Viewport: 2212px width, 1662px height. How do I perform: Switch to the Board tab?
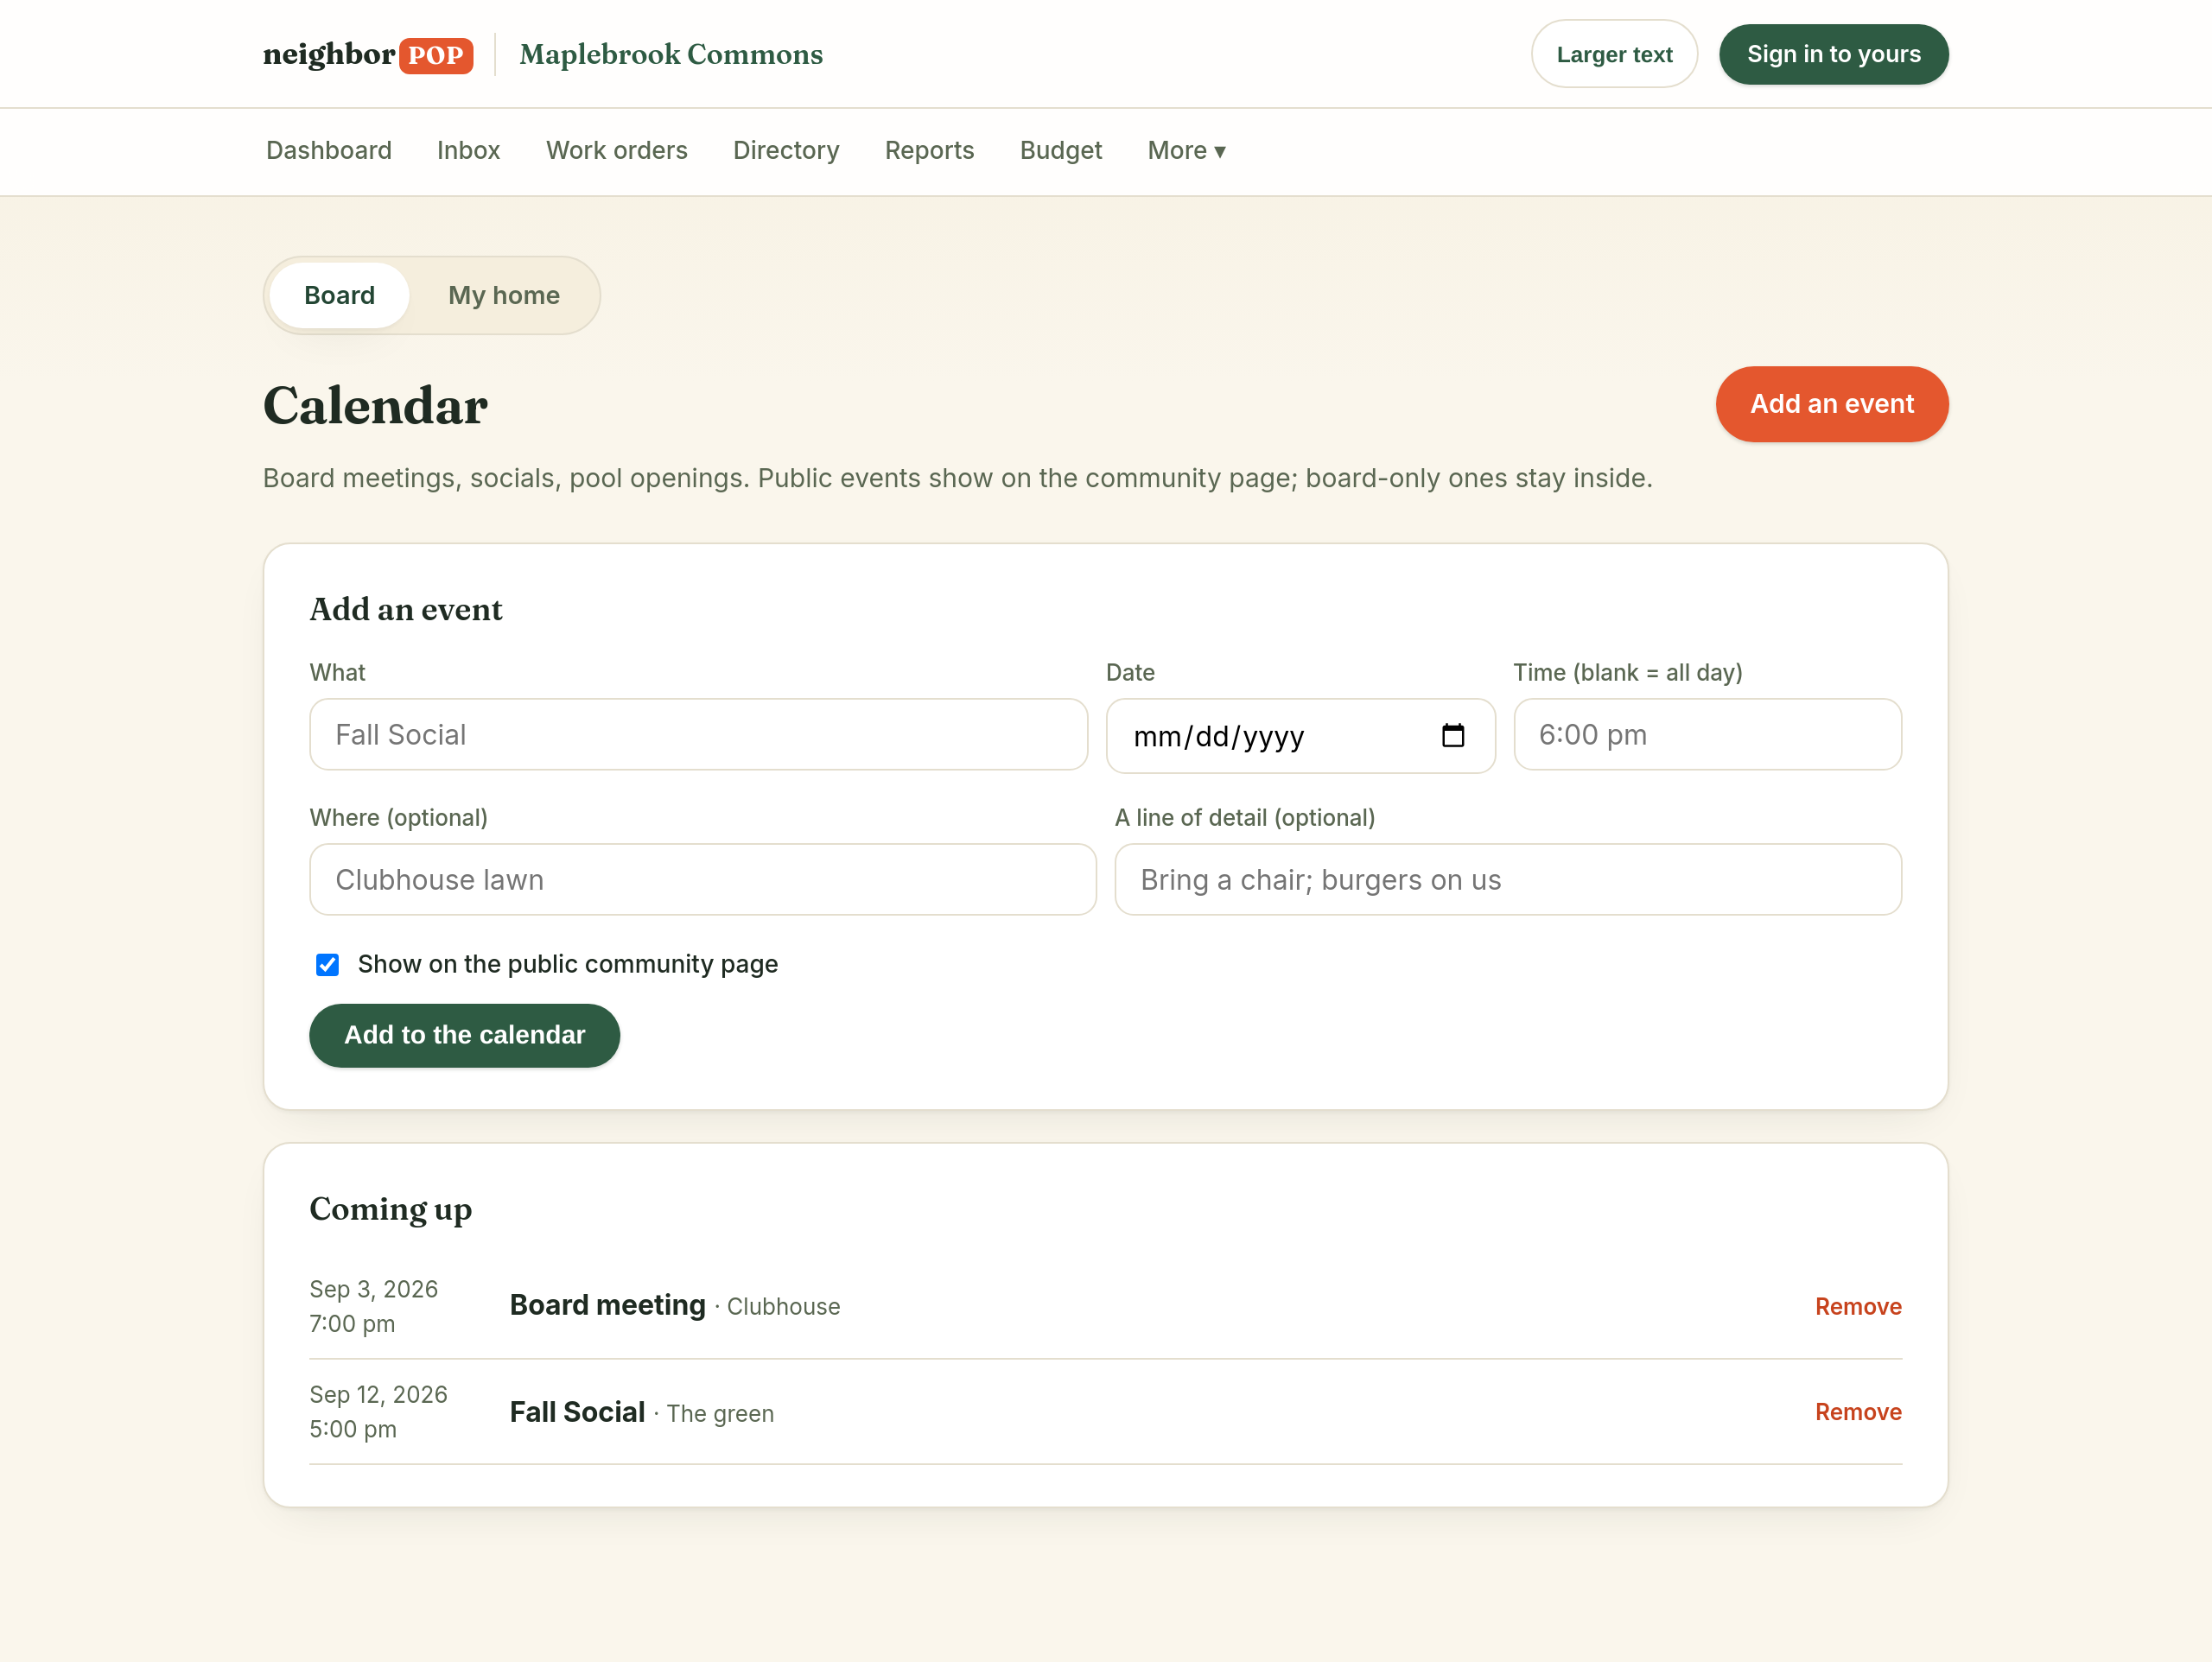339,295
